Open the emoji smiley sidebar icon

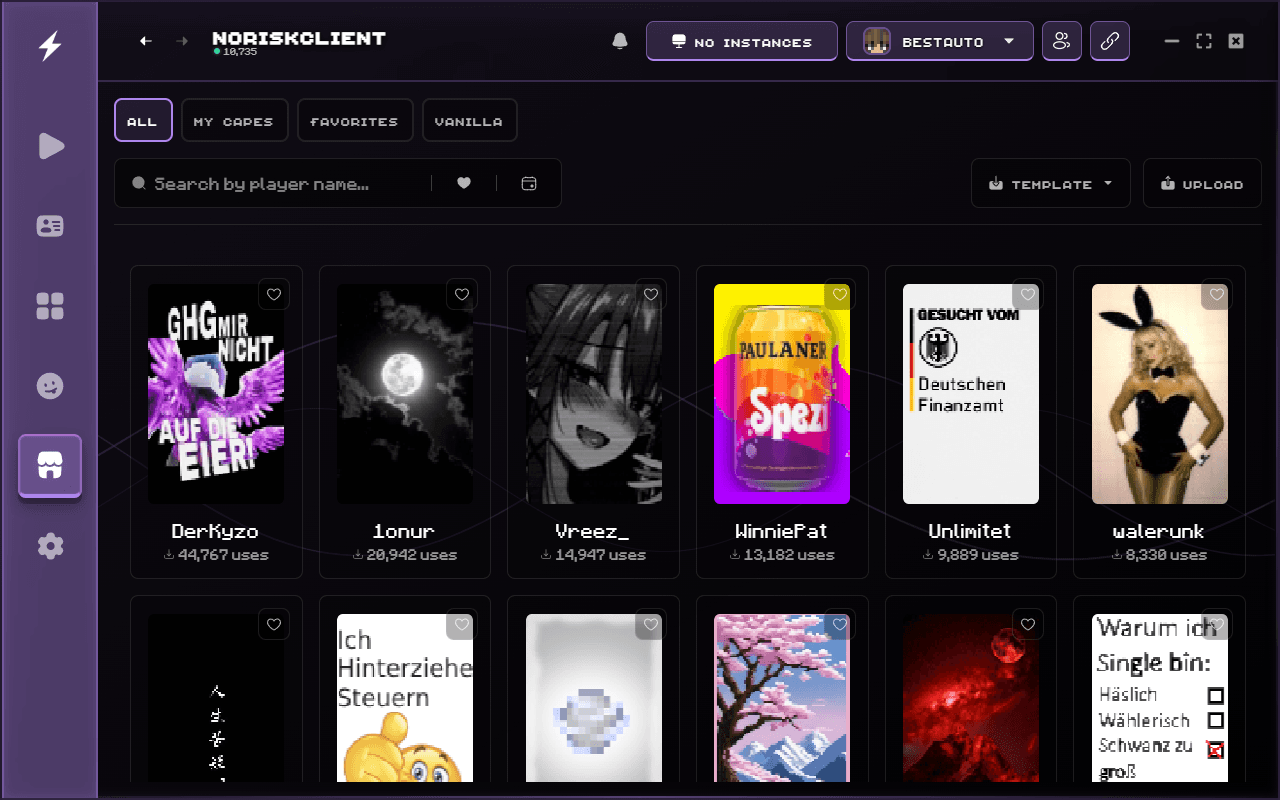pos(50,386)
